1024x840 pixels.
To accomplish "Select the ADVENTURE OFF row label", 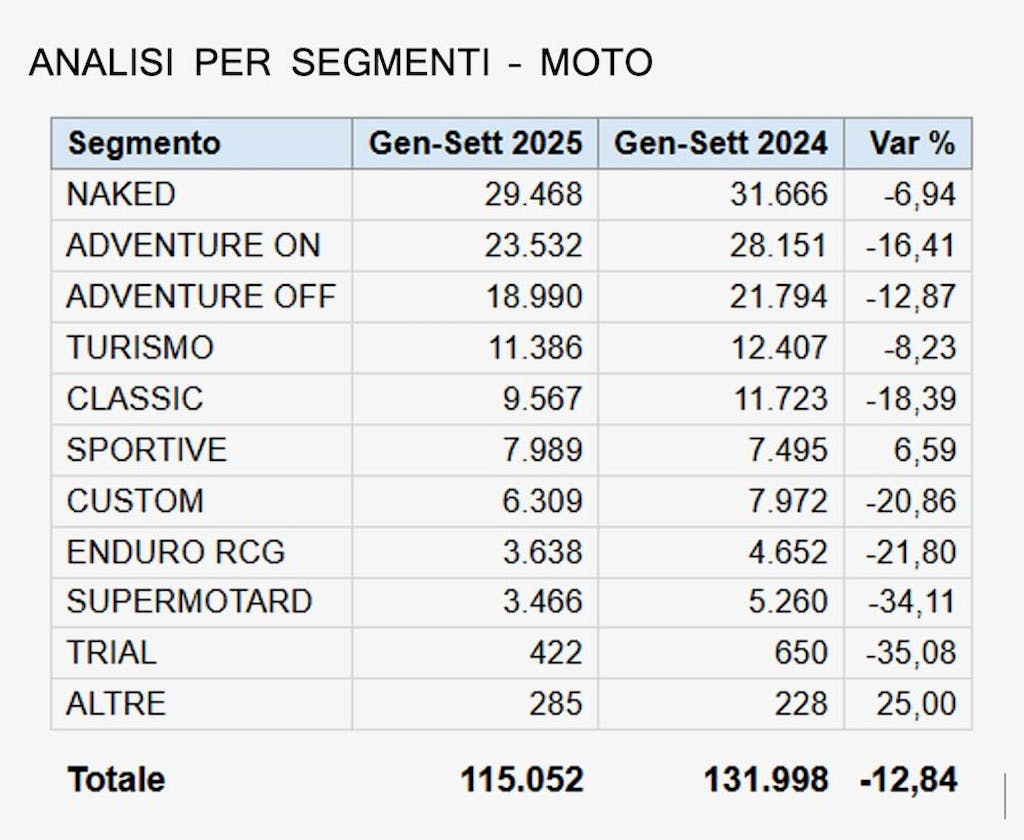I will [201, 297].
